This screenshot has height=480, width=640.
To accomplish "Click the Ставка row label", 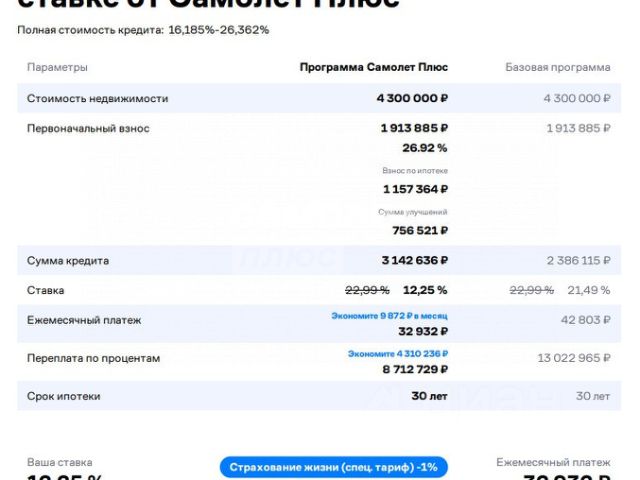I will click(46, 290).
